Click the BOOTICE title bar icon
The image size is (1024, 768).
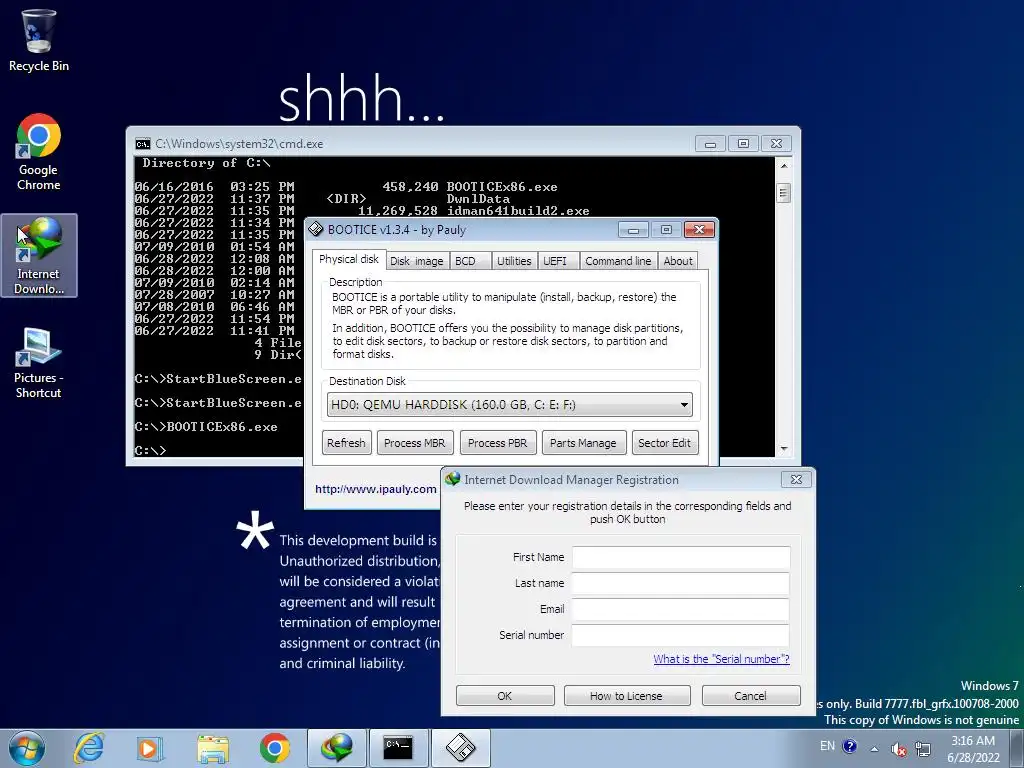click(316, 229)
